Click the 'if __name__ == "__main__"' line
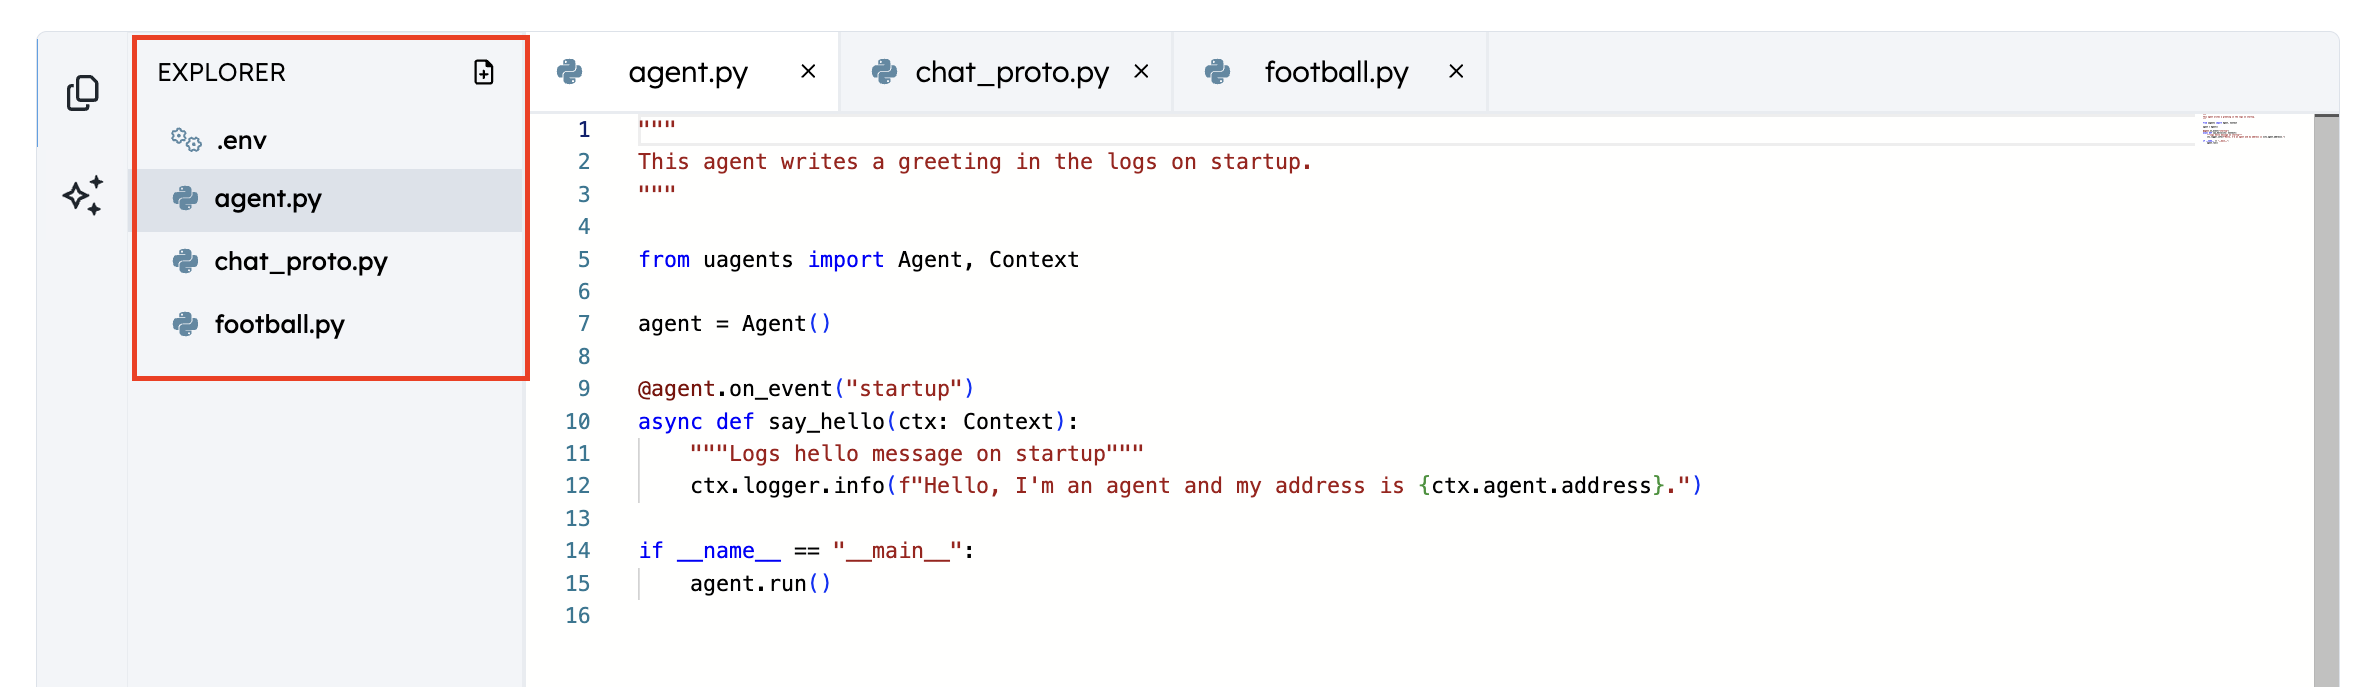2367x687 pixels. pos(806,551)
